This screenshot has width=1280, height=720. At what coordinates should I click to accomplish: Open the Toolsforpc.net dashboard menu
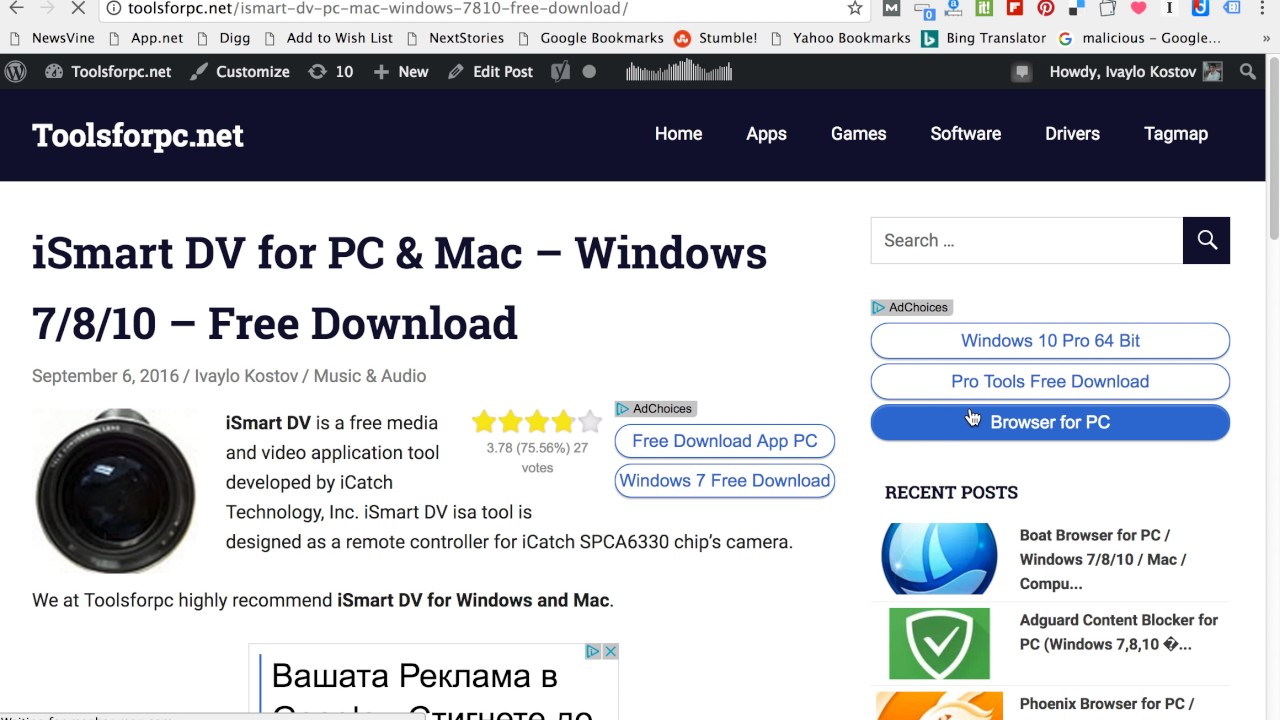point(108,72)
